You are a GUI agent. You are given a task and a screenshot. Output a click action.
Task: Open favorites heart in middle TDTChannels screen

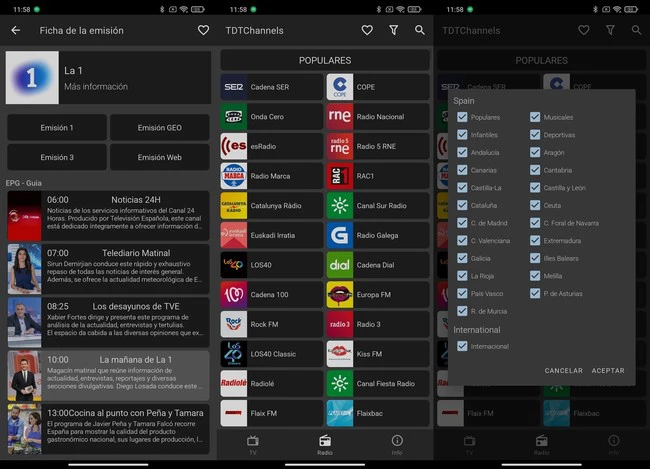point(367,30)
